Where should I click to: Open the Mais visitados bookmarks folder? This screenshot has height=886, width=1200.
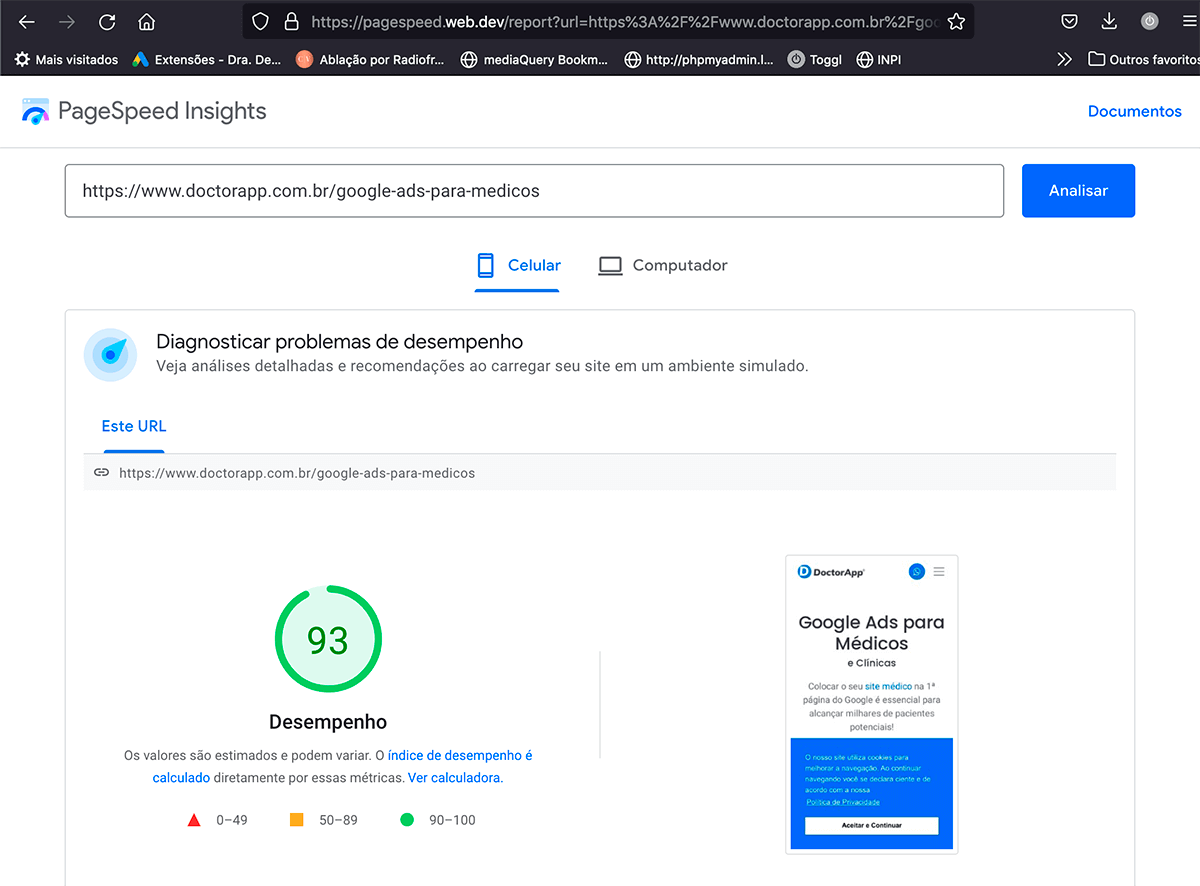(x=66, y=59)
